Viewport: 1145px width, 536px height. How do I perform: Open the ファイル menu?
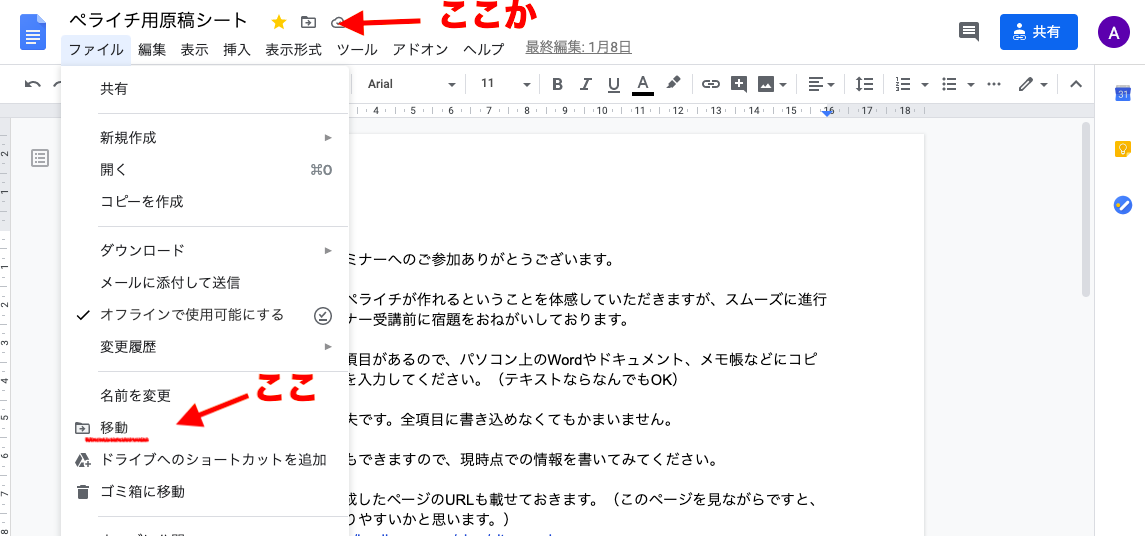96,50
